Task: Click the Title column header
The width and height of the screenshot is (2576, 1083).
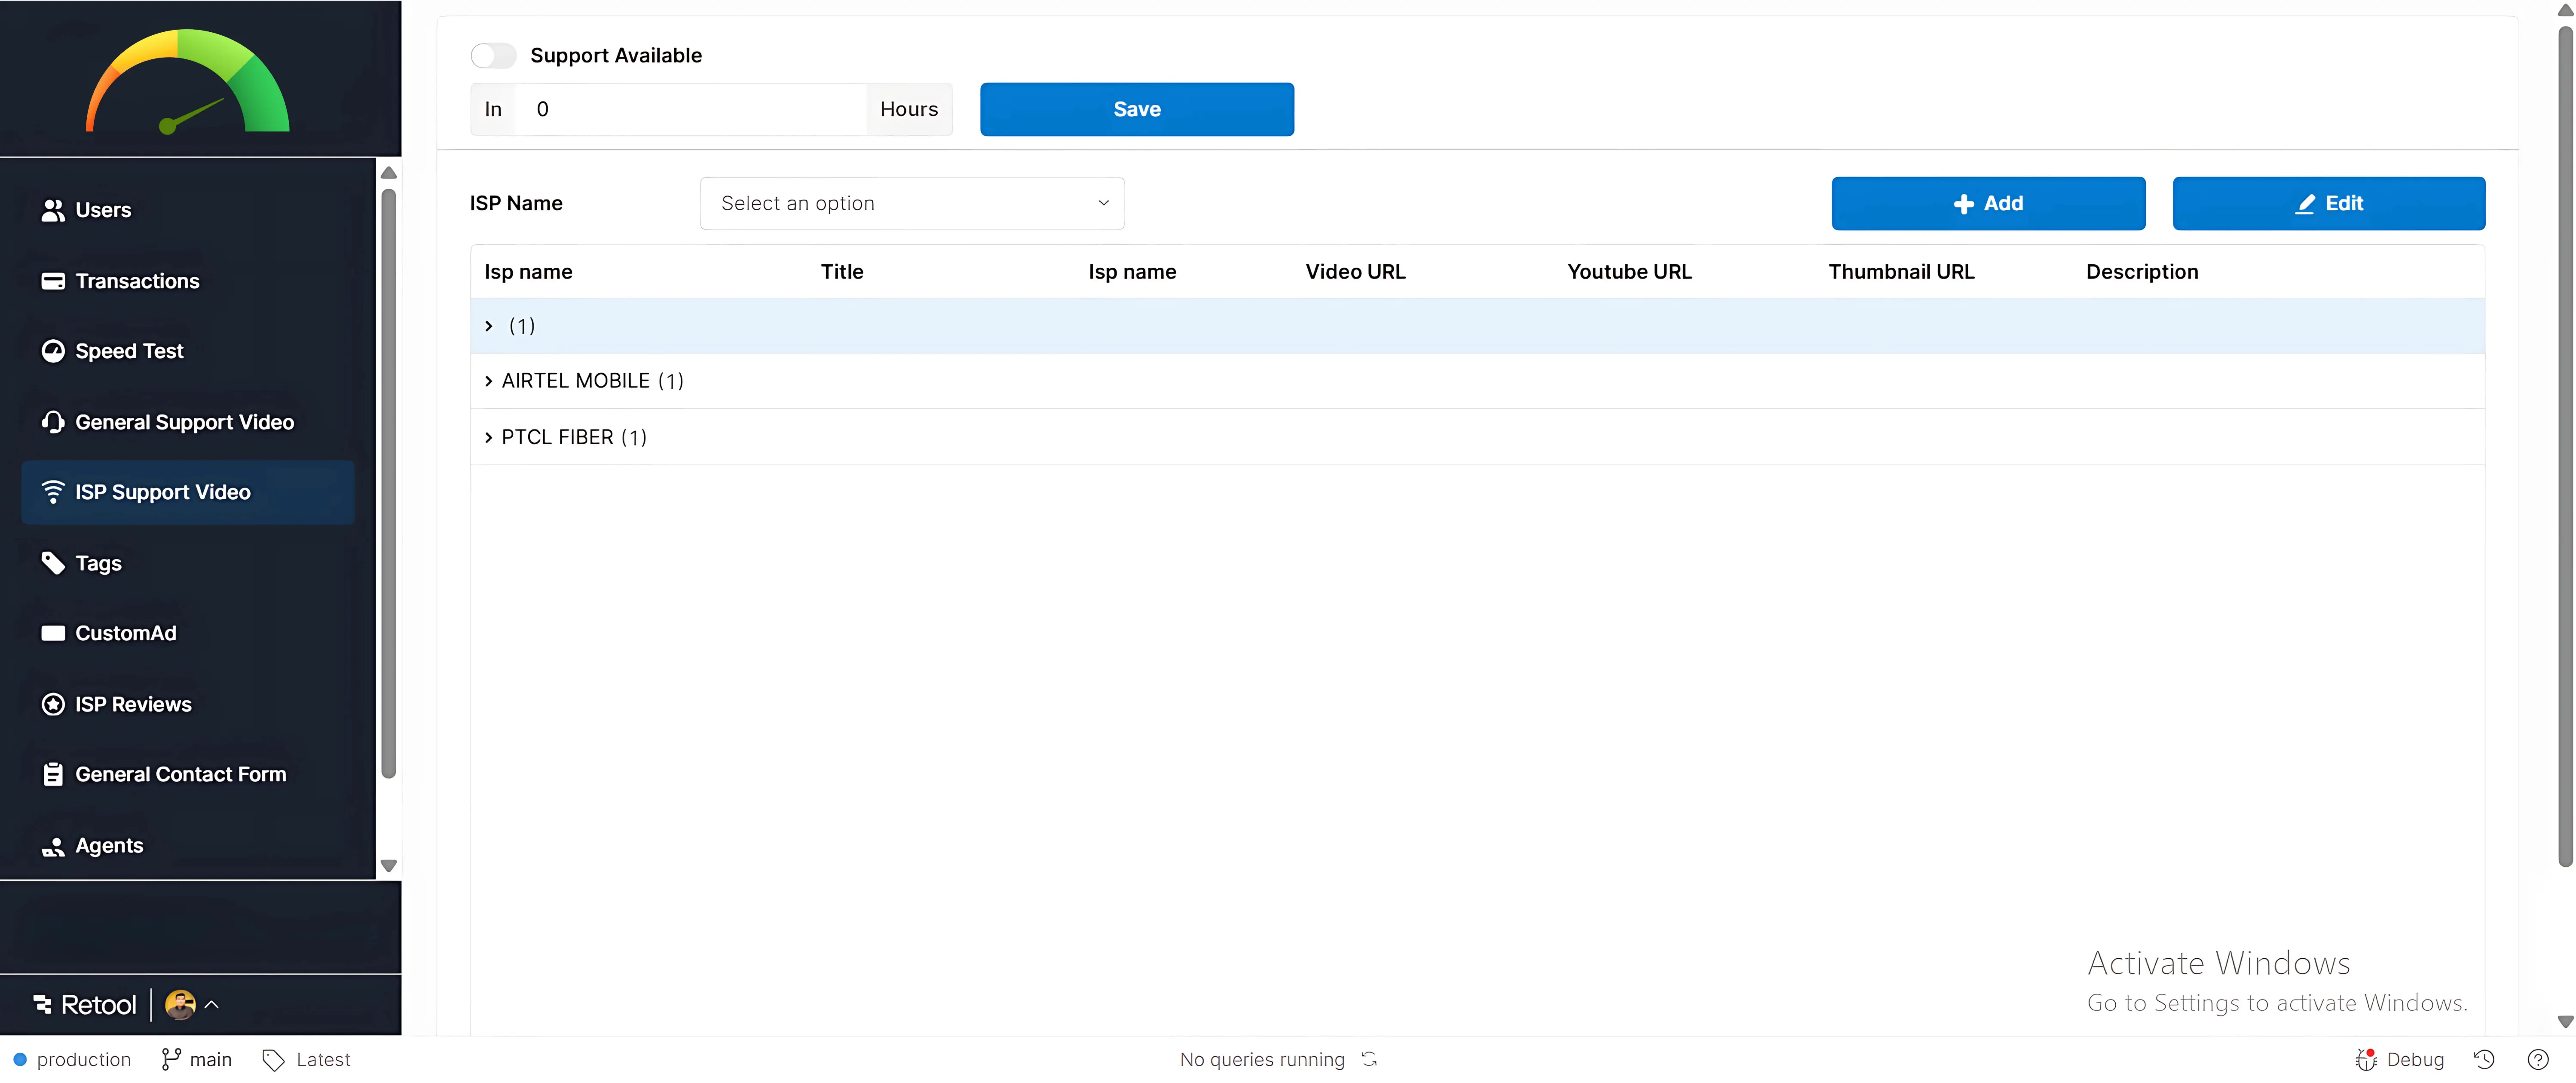Action: tap(842, 272)
